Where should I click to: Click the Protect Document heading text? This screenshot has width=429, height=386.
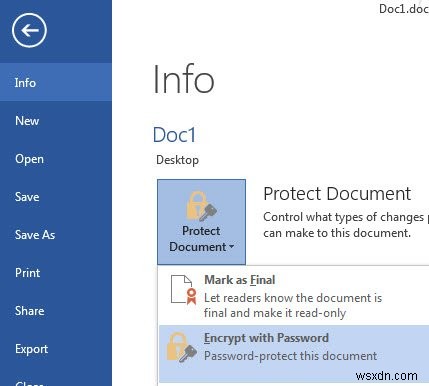pos(337,194)
